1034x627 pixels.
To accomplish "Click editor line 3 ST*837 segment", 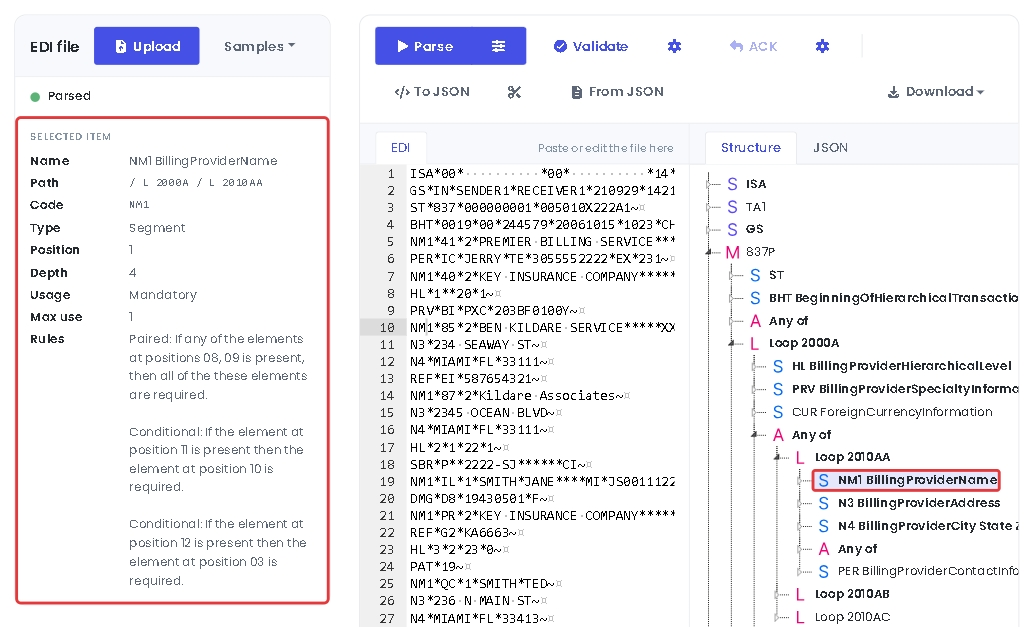I will click(527, 208).
